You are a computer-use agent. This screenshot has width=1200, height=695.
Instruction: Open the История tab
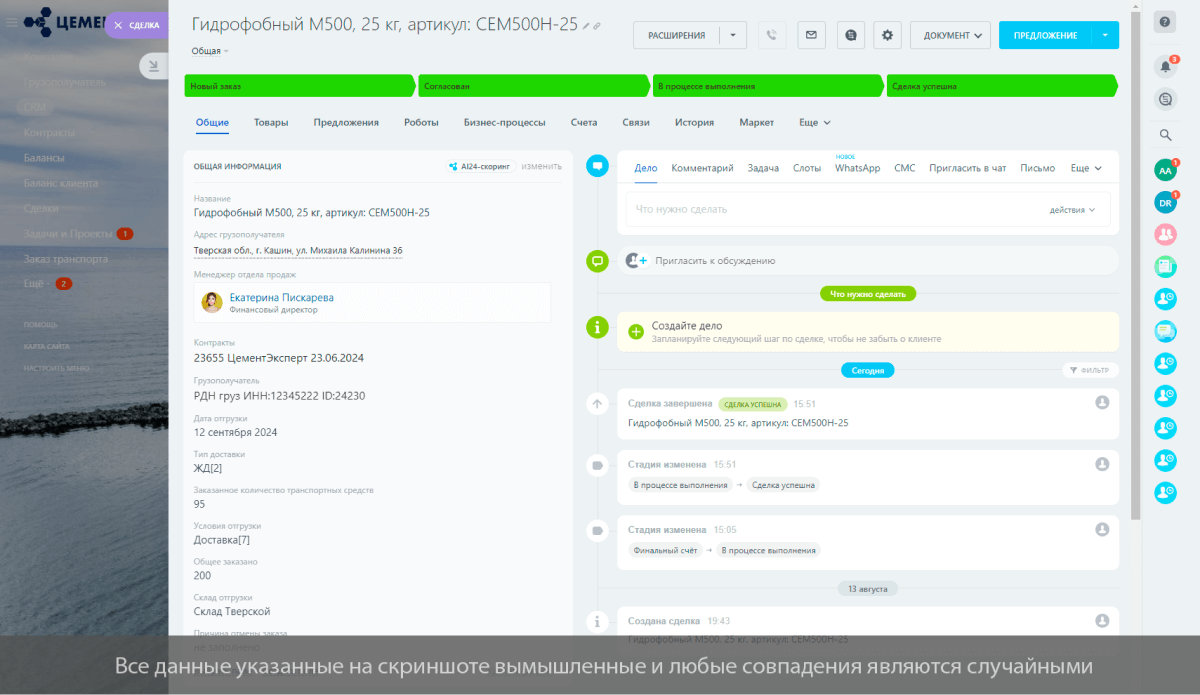click(694, 123)
